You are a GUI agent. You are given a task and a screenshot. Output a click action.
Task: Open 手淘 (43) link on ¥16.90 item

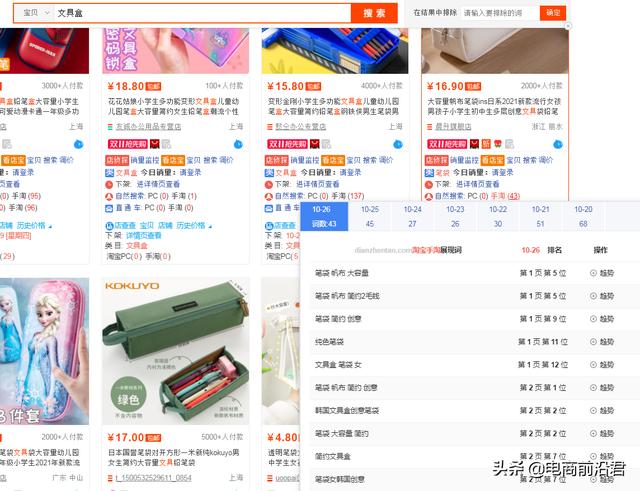(505, 196)
